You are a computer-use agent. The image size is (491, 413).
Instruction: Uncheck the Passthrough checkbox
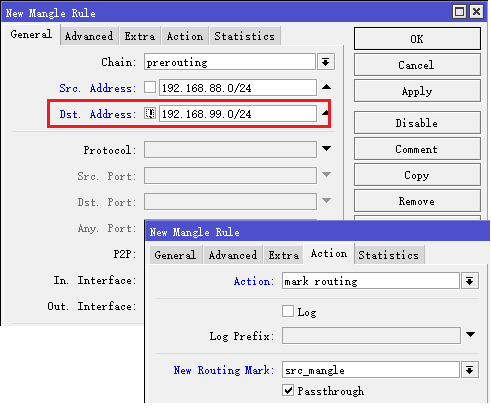(288, 390)
